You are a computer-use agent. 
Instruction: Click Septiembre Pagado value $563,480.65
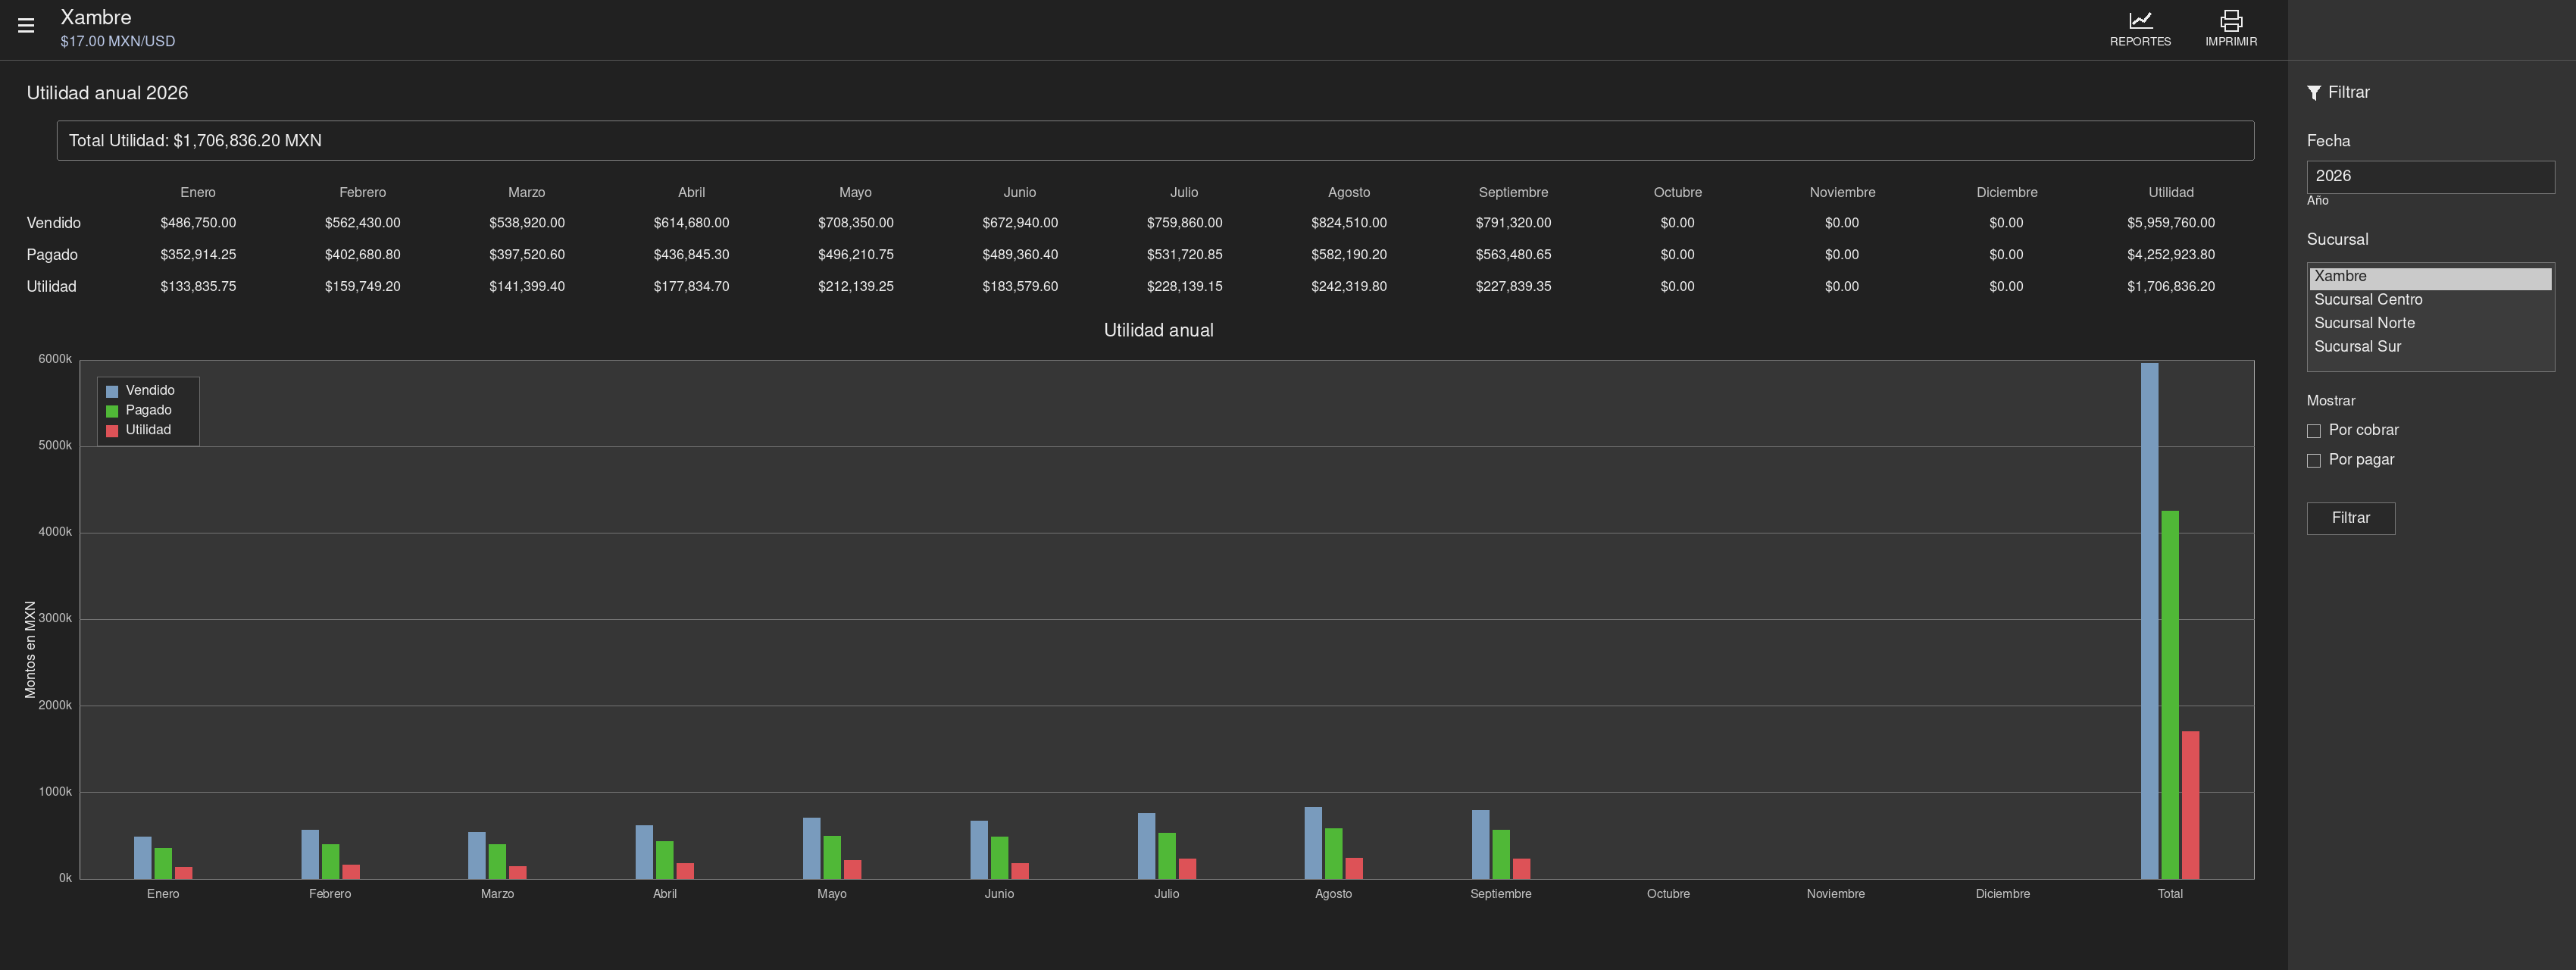point(1513,255)
